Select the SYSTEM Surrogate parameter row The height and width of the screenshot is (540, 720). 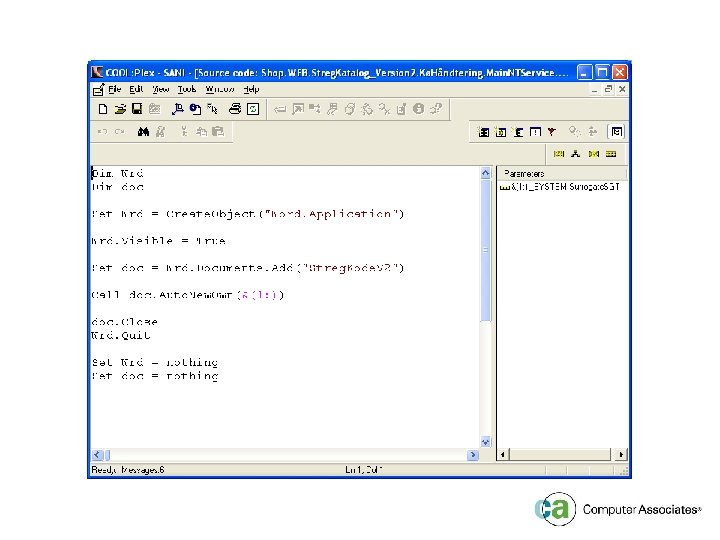coord(560,187)
